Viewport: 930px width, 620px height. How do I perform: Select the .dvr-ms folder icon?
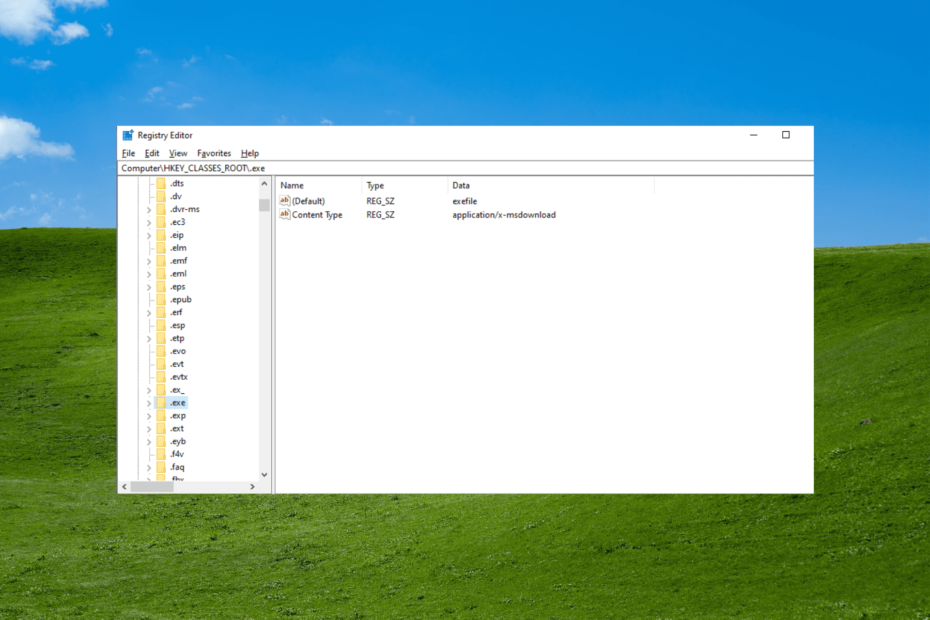[161, 209]
